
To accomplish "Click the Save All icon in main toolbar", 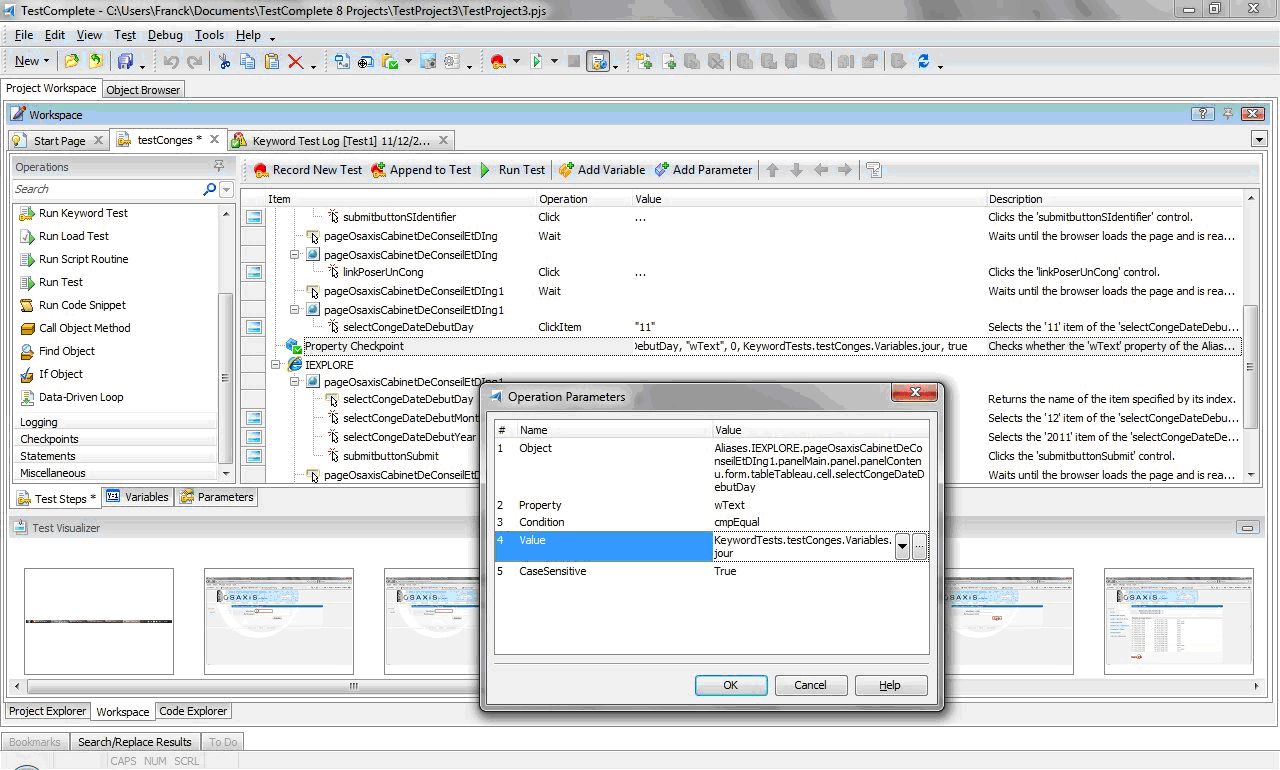I will 126,61.
